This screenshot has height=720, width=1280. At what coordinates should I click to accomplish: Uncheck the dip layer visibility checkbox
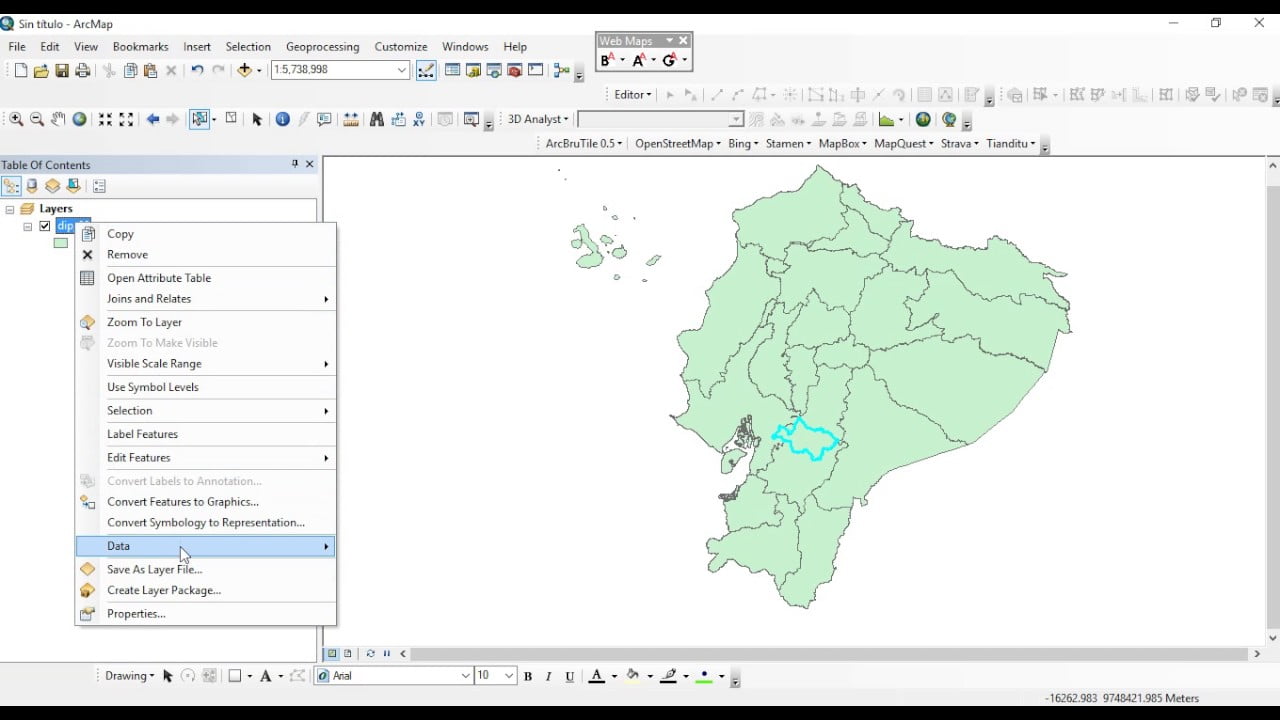click(x=44, y=226)
